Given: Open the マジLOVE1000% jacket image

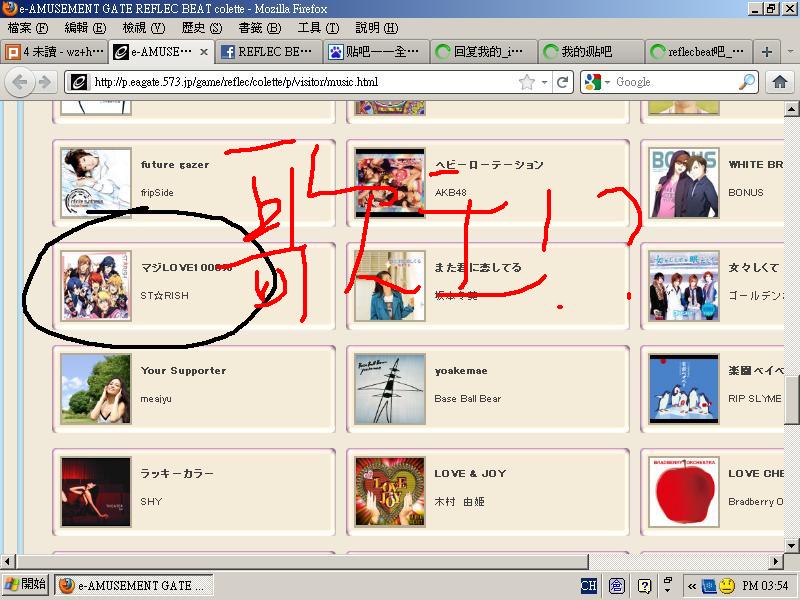Looking at the screenshot, I should (x=96, y=286).
